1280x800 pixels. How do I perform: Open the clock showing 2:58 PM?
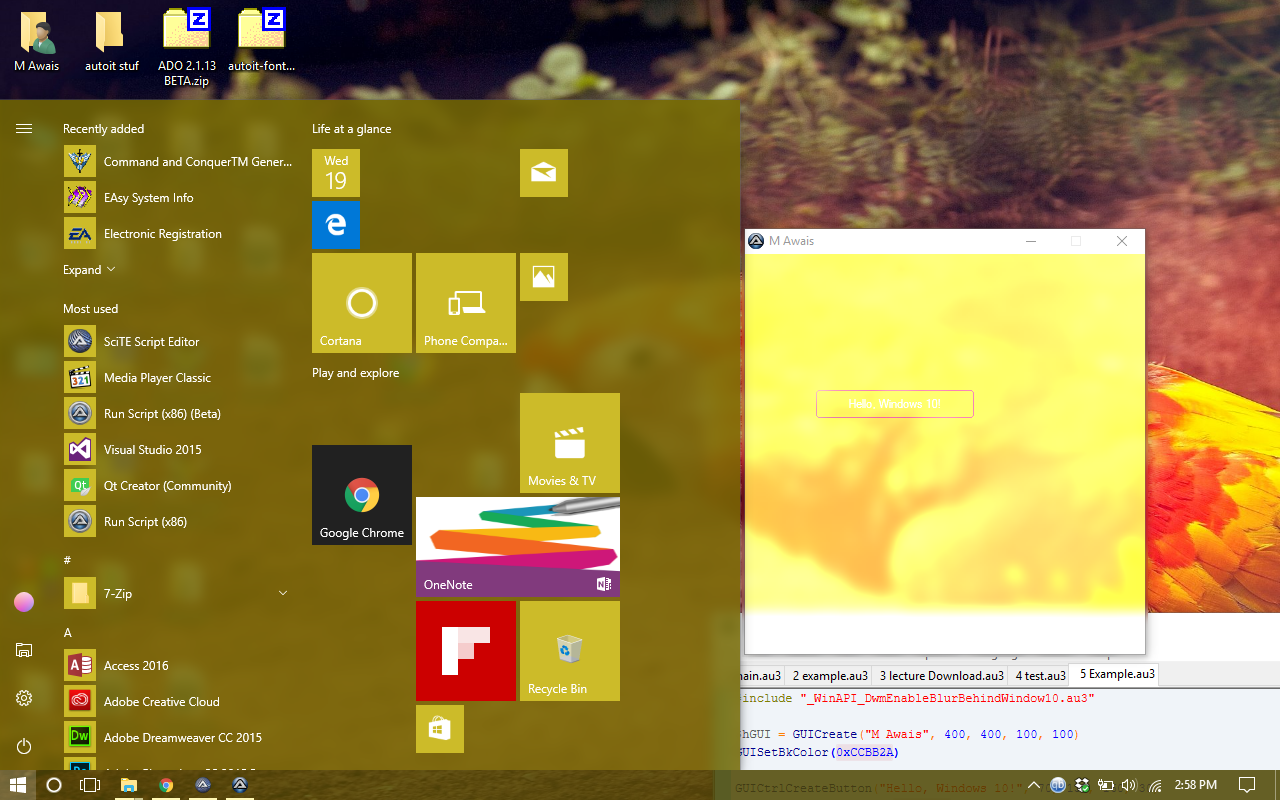tap(1195, 785)
